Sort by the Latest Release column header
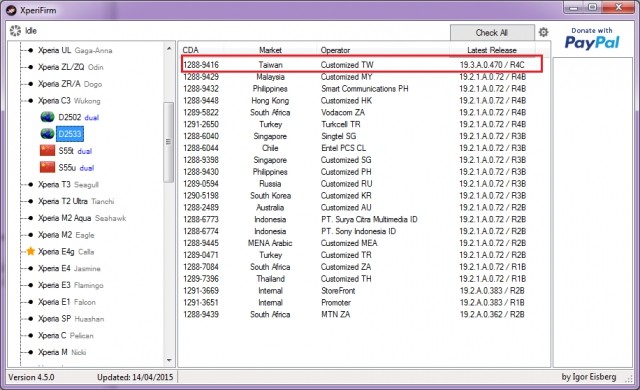640x390 pixels. (492, 50)
